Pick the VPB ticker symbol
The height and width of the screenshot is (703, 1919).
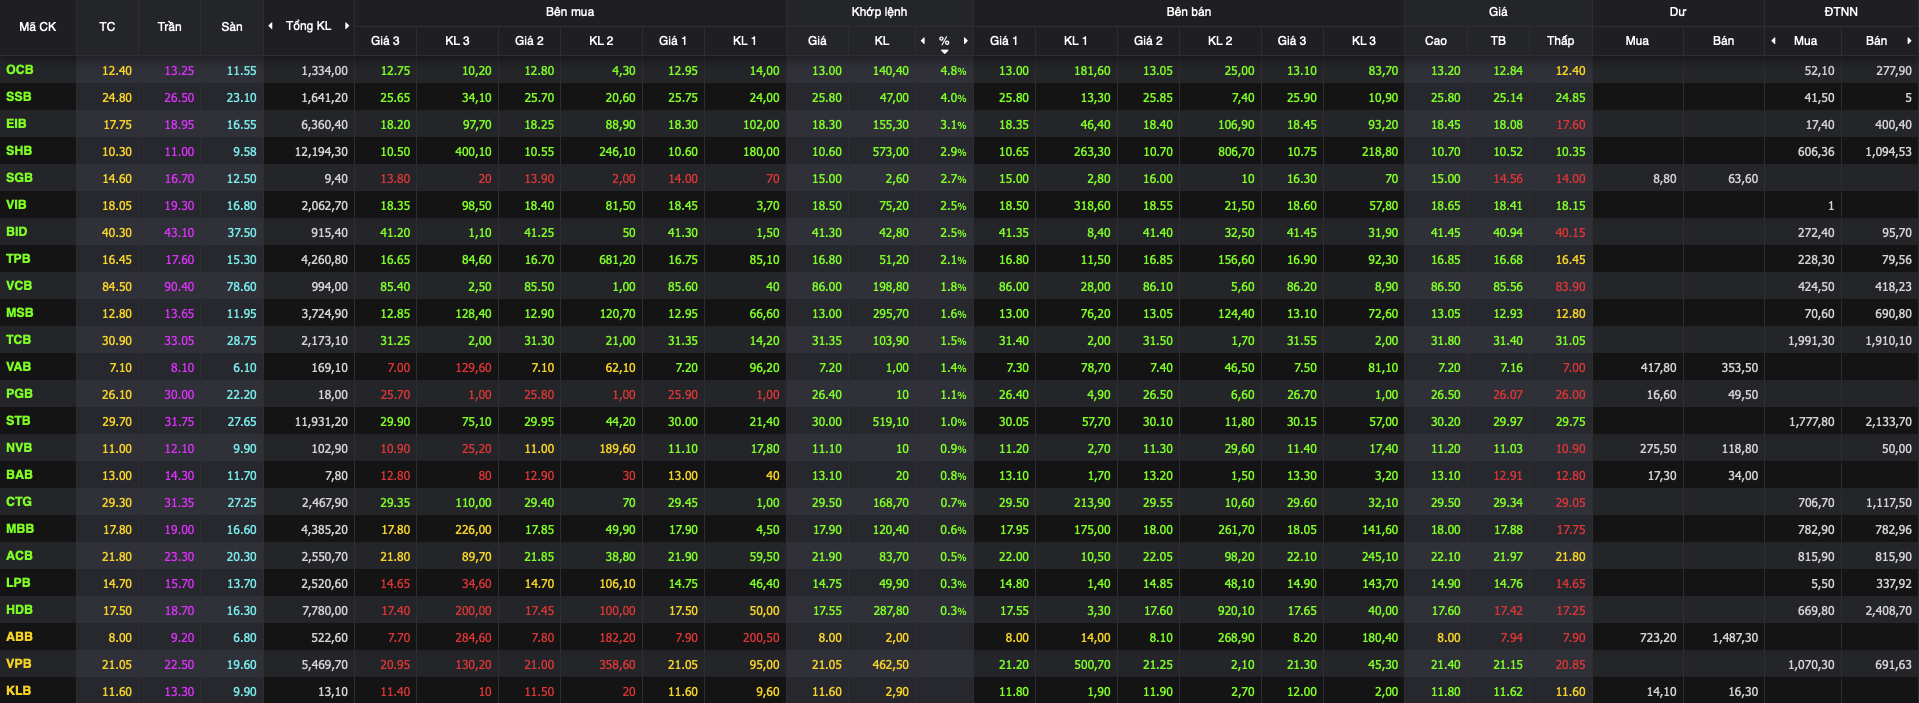19,664
